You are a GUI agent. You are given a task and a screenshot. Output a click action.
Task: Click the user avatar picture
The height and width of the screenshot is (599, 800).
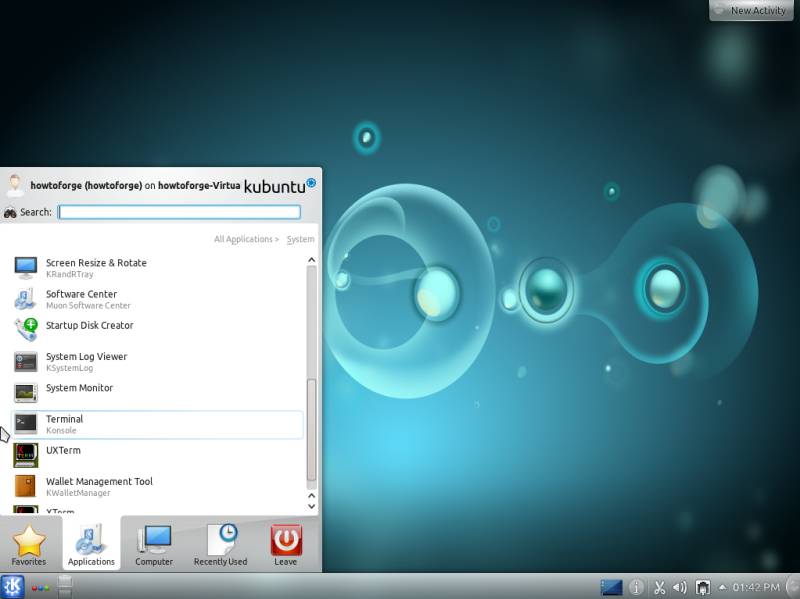[x=15, y=186]
